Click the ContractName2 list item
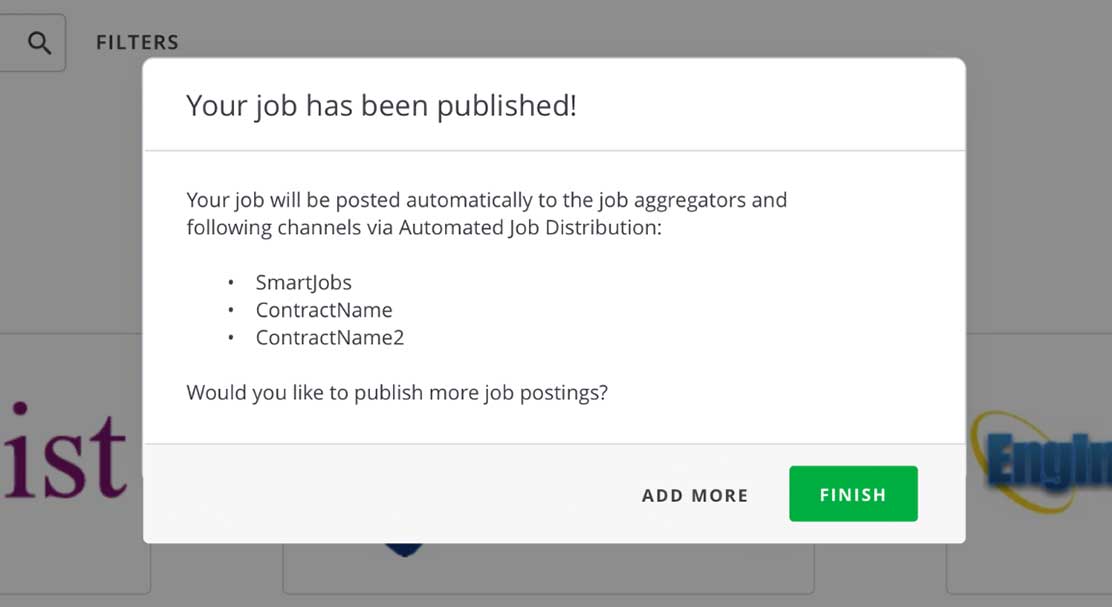Image resolution: width=1112 pixels, height=607 pixels. click(x=330, y=338)
